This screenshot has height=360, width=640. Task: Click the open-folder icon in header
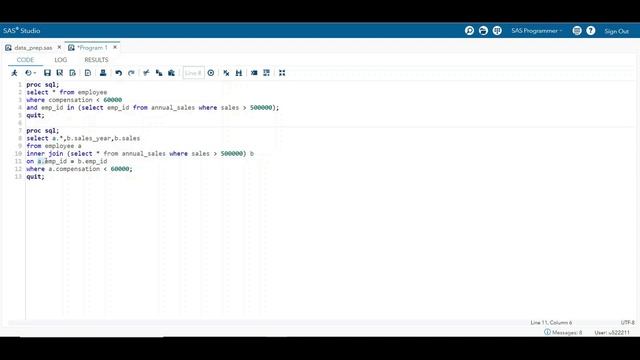point(483,31)
